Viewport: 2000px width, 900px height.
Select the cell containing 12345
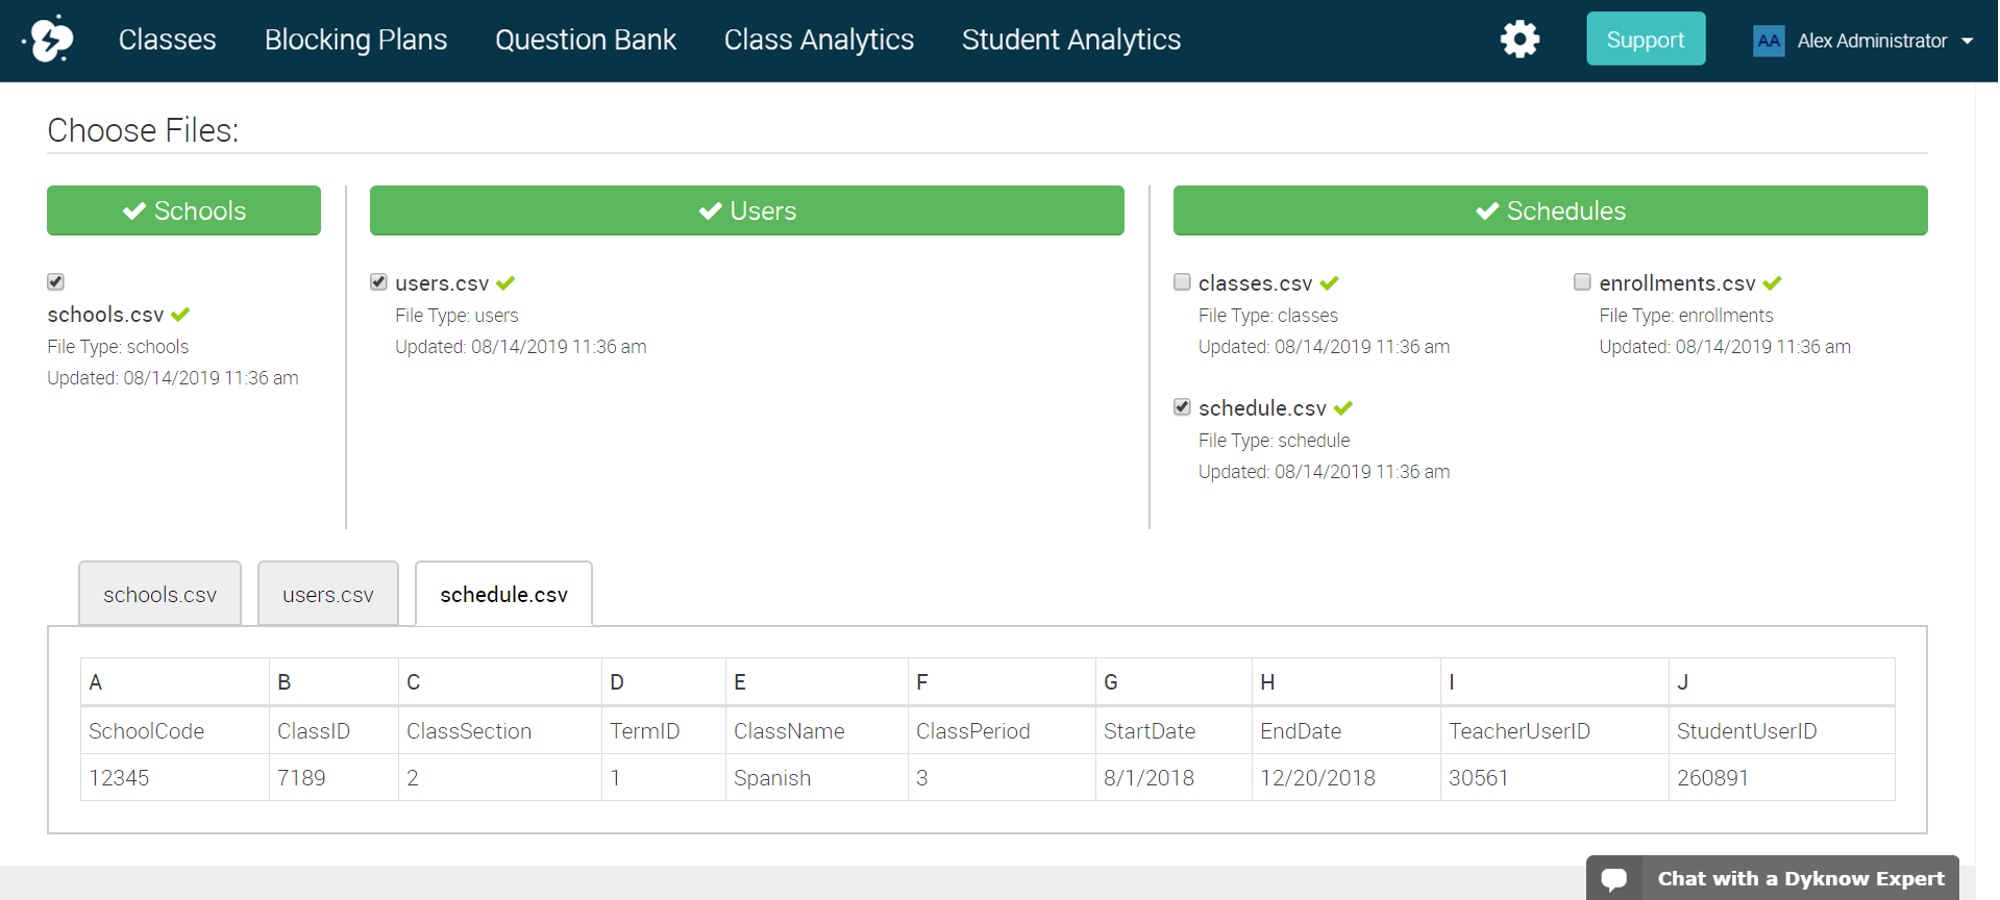(x=175, y=778)
